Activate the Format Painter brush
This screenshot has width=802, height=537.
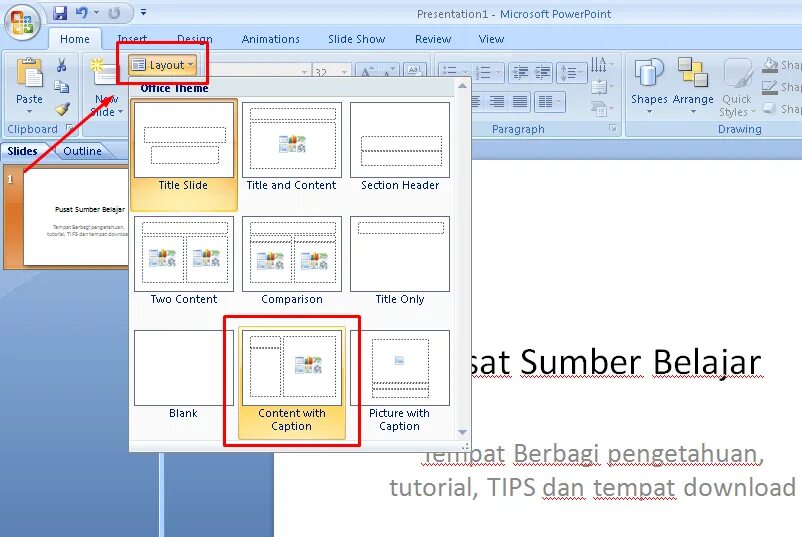[62, 108]
